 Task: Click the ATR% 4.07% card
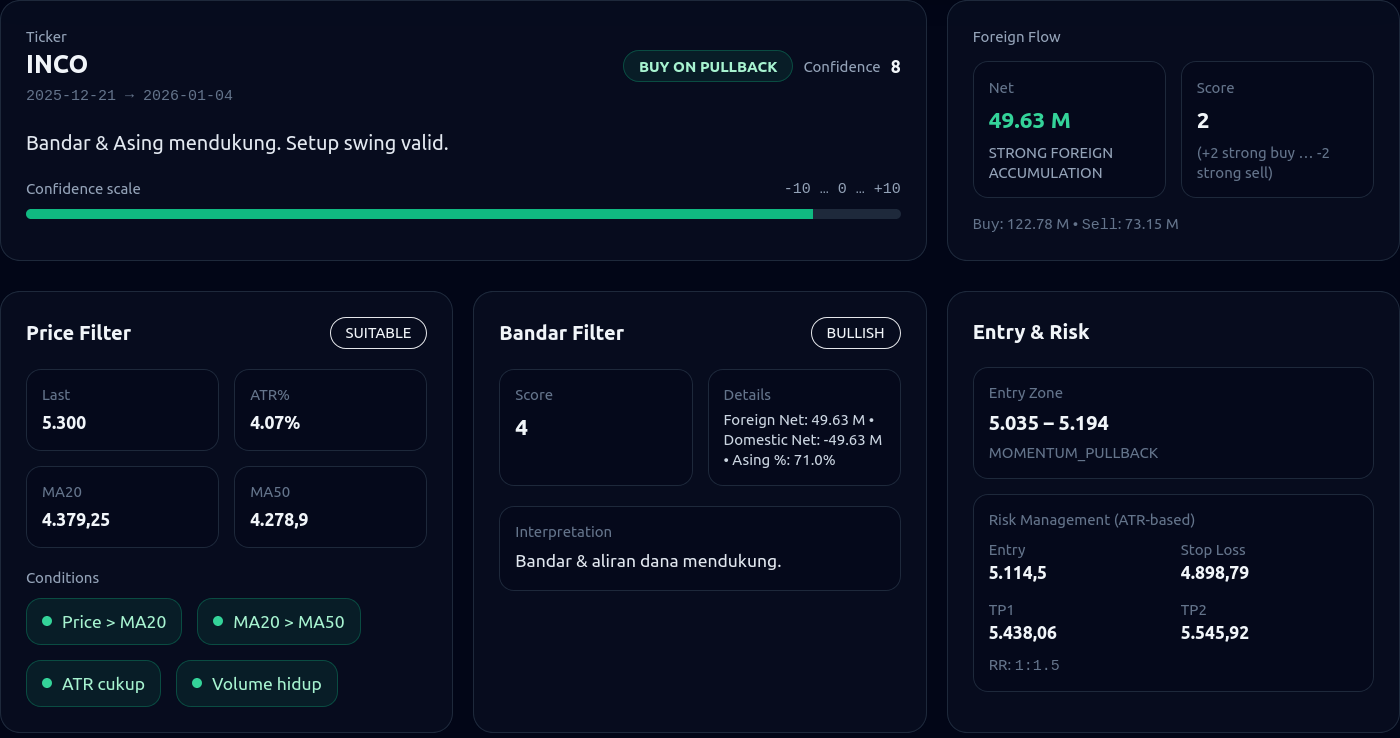tap(330, 410)
